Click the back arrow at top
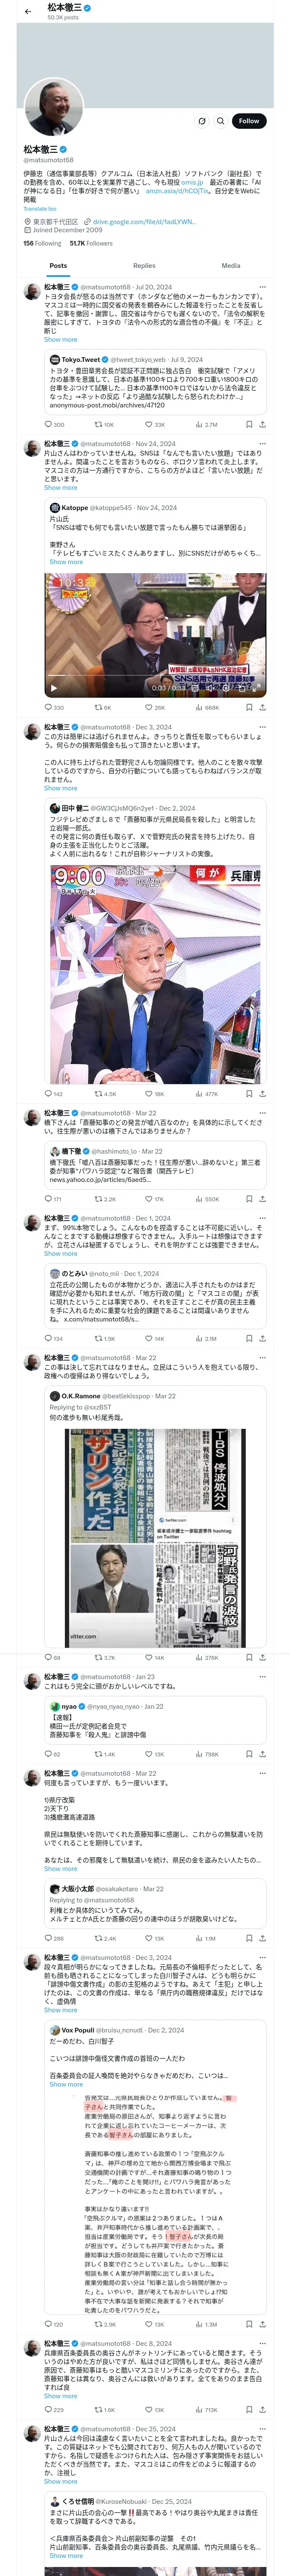Screen dimensions: 290x2576 [x=28, y=11]
